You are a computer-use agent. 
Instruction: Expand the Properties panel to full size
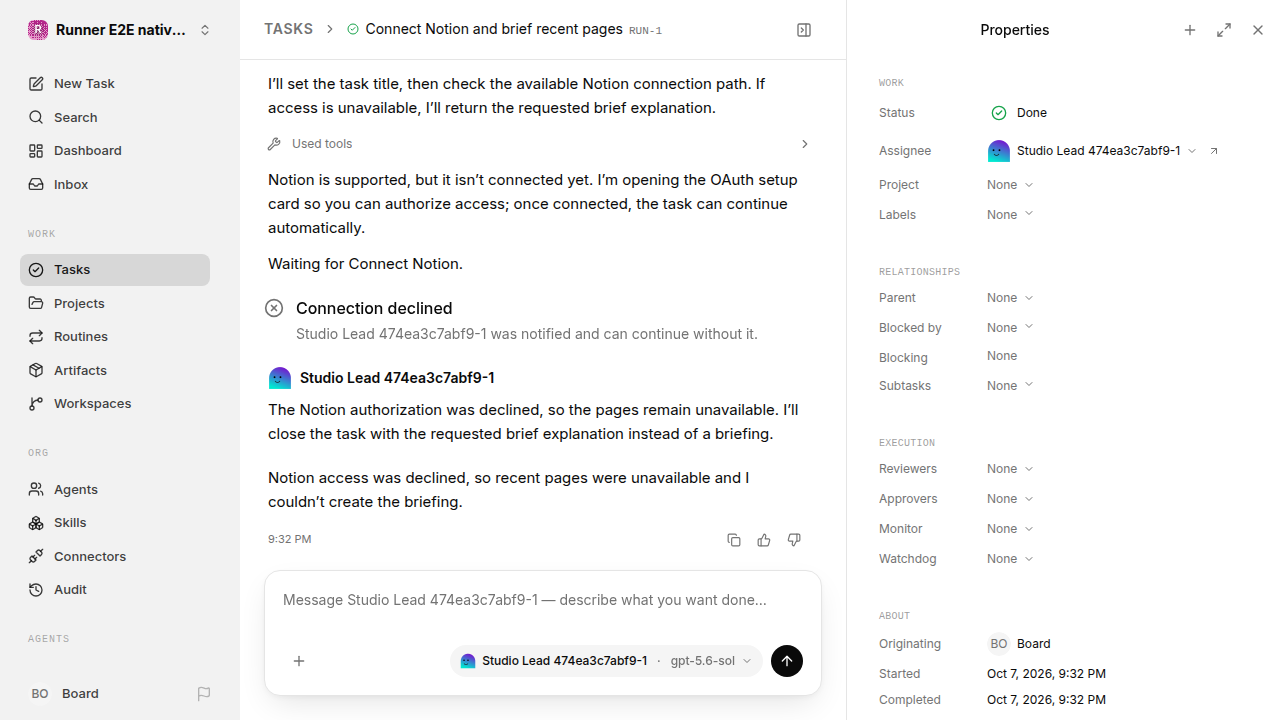point(1224,30)
